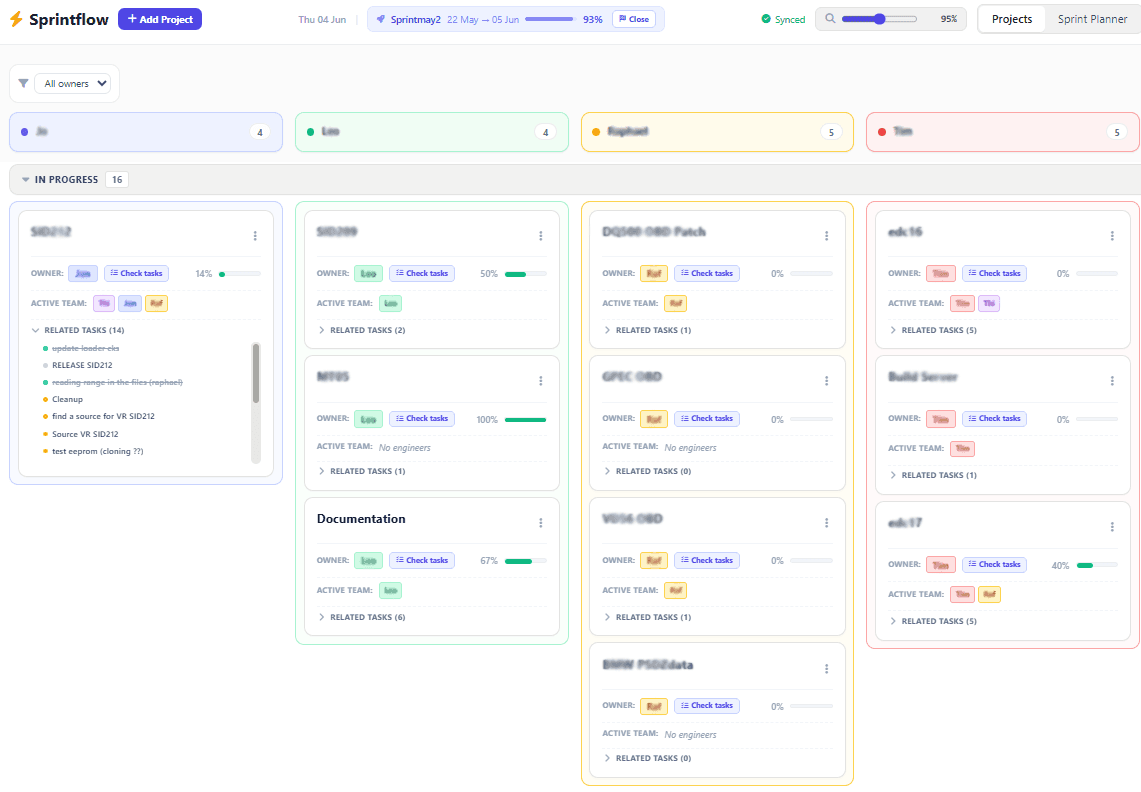Click the IN PROGRESS count badge 16
Viewport: 1141px width, 792px height.
(x=116, y=180)
